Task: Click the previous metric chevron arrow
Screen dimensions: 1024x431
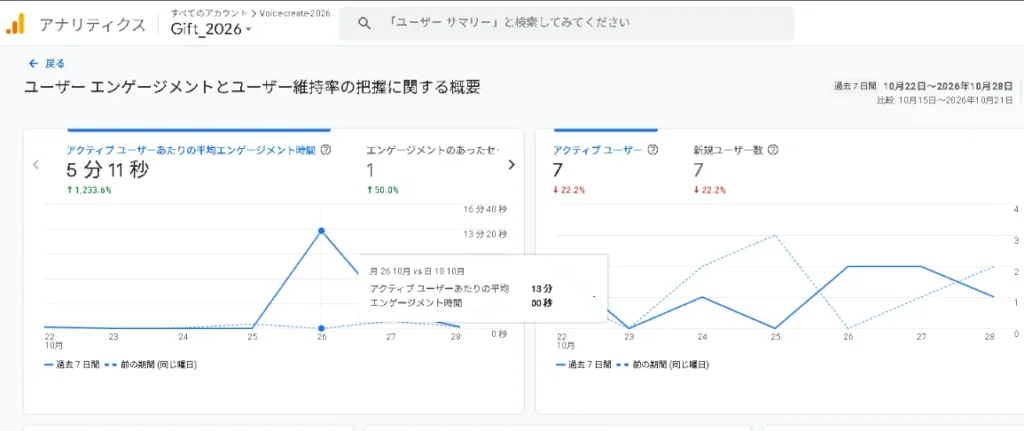Action: 37,165
